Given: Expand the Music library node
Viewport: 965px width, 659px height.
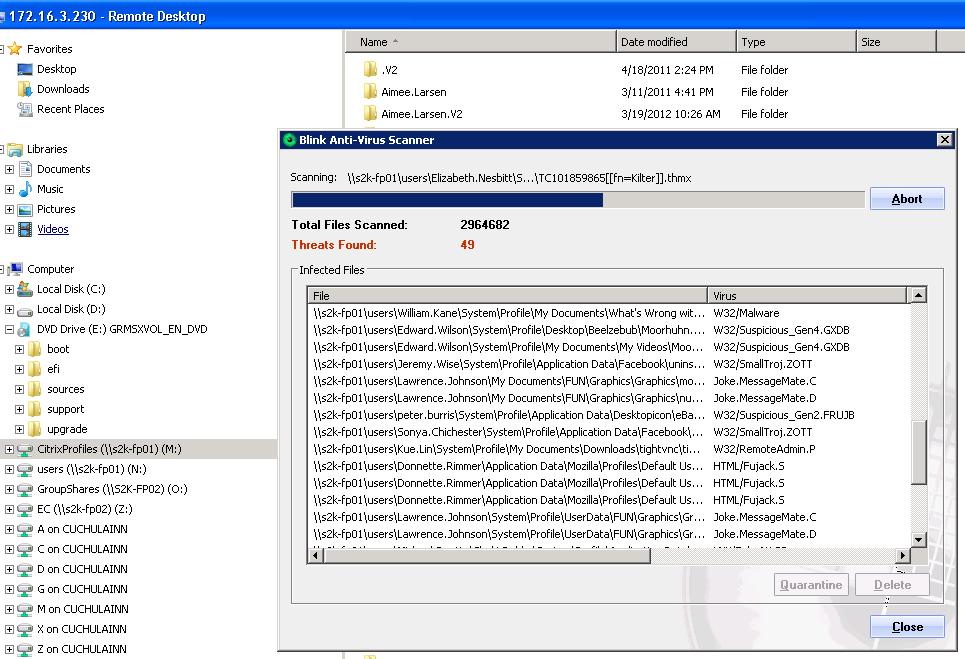Looking at the screenshot, I should (9, 190).
